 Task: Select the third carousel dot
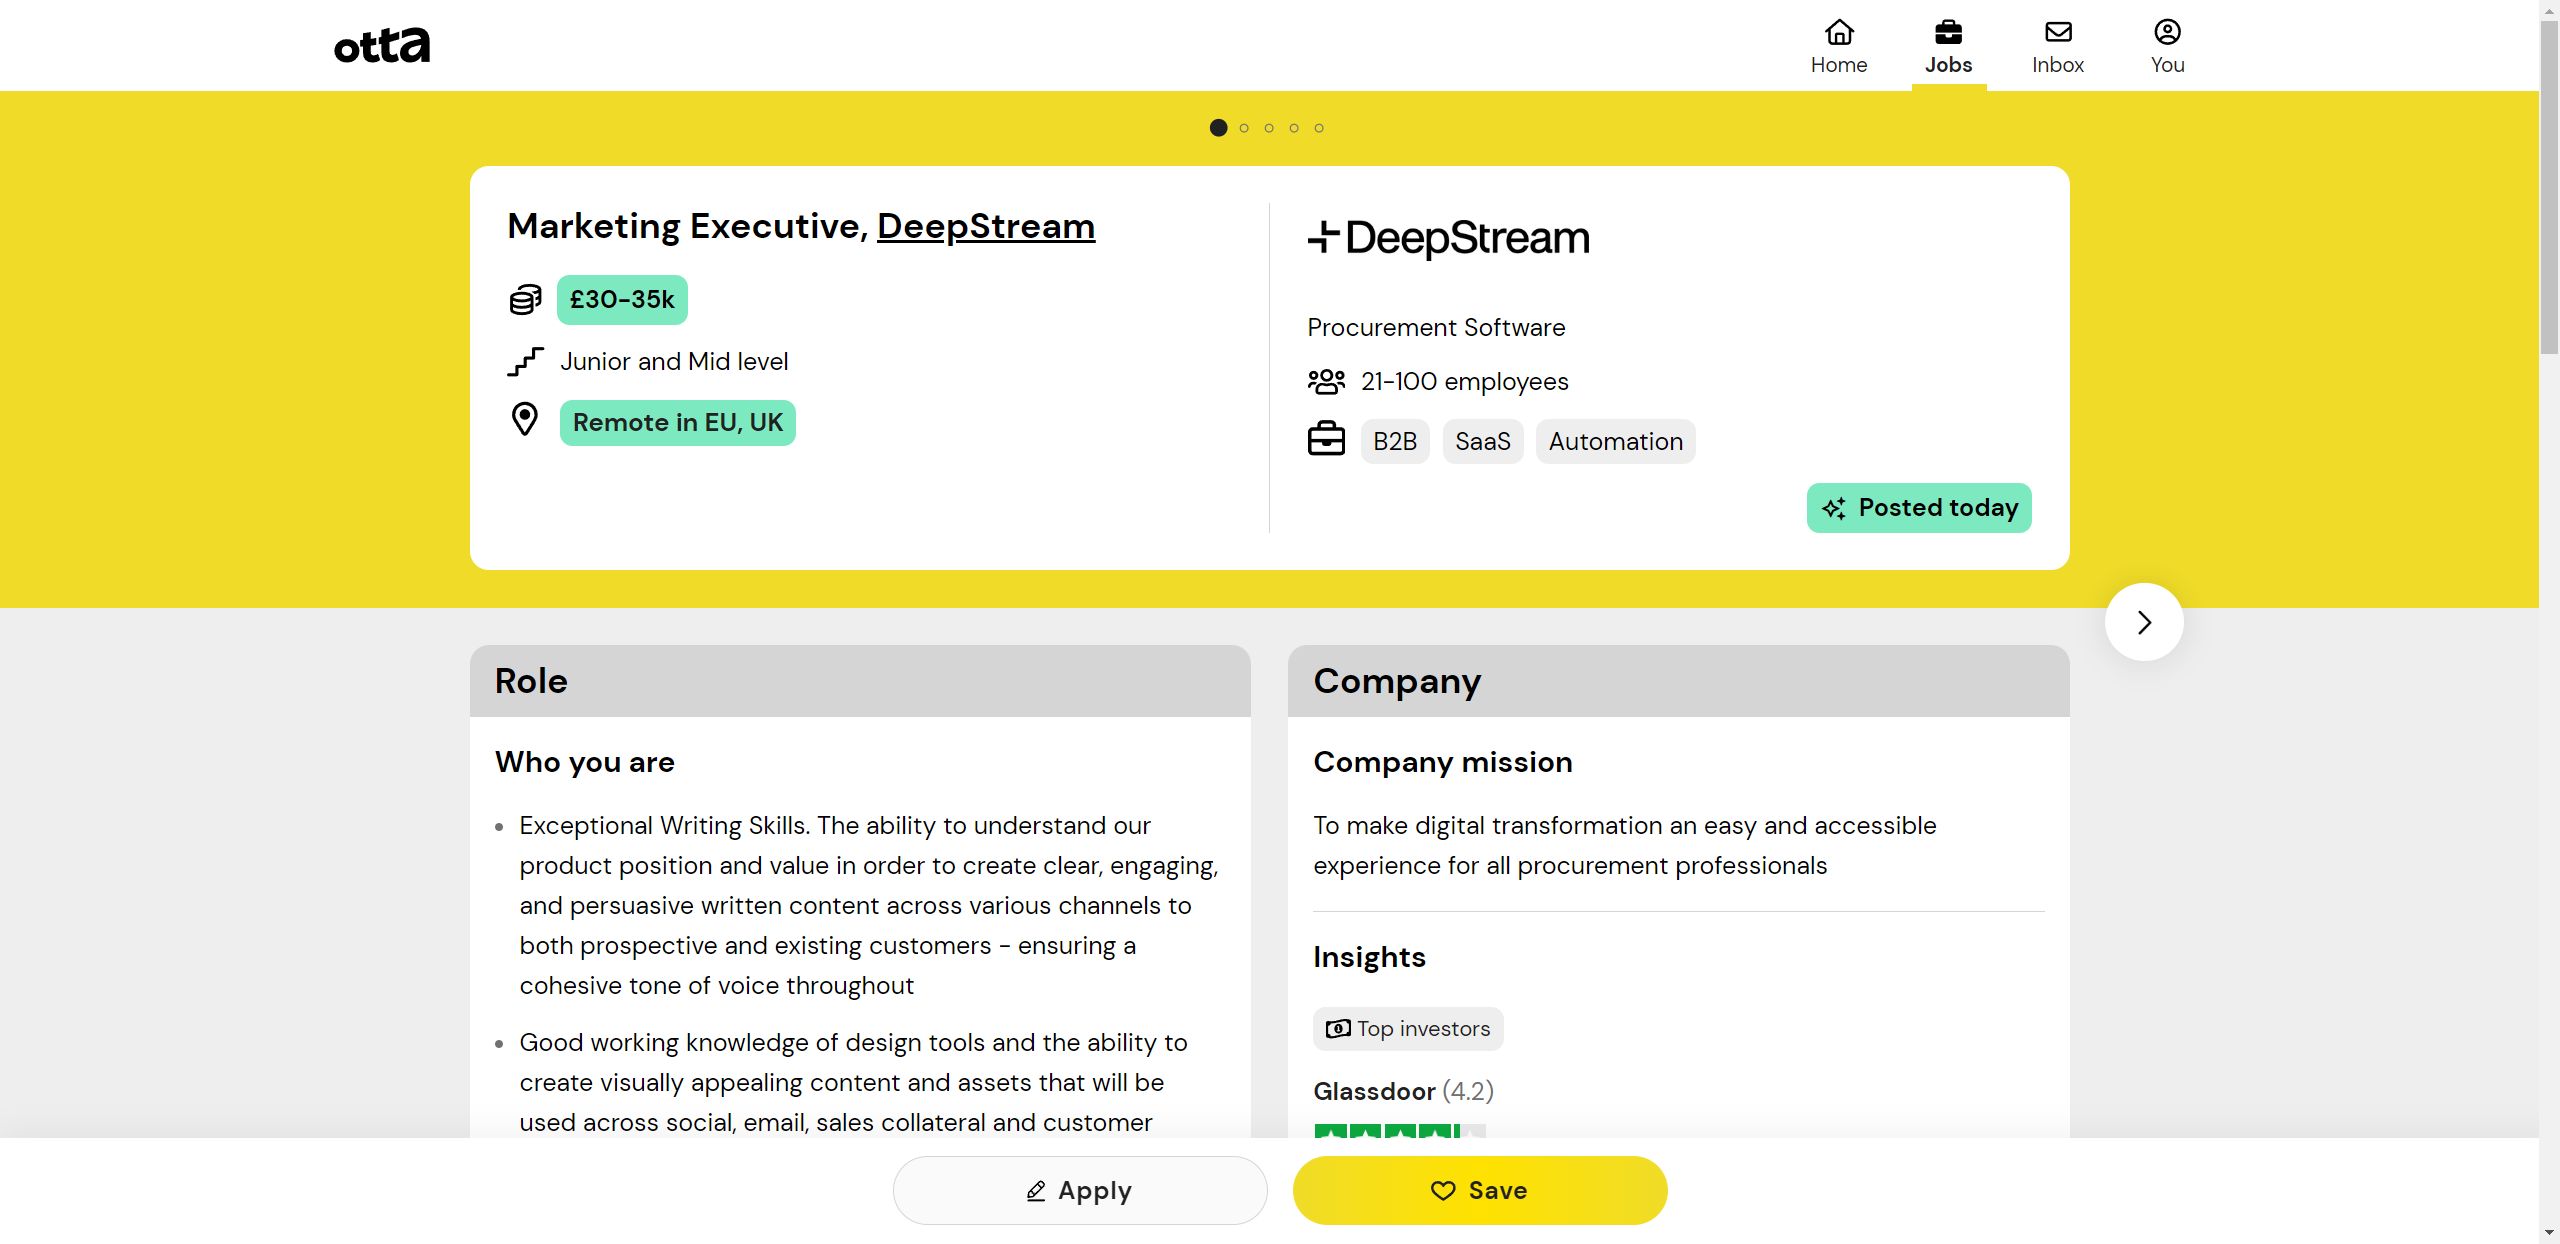pos(1269,128)
